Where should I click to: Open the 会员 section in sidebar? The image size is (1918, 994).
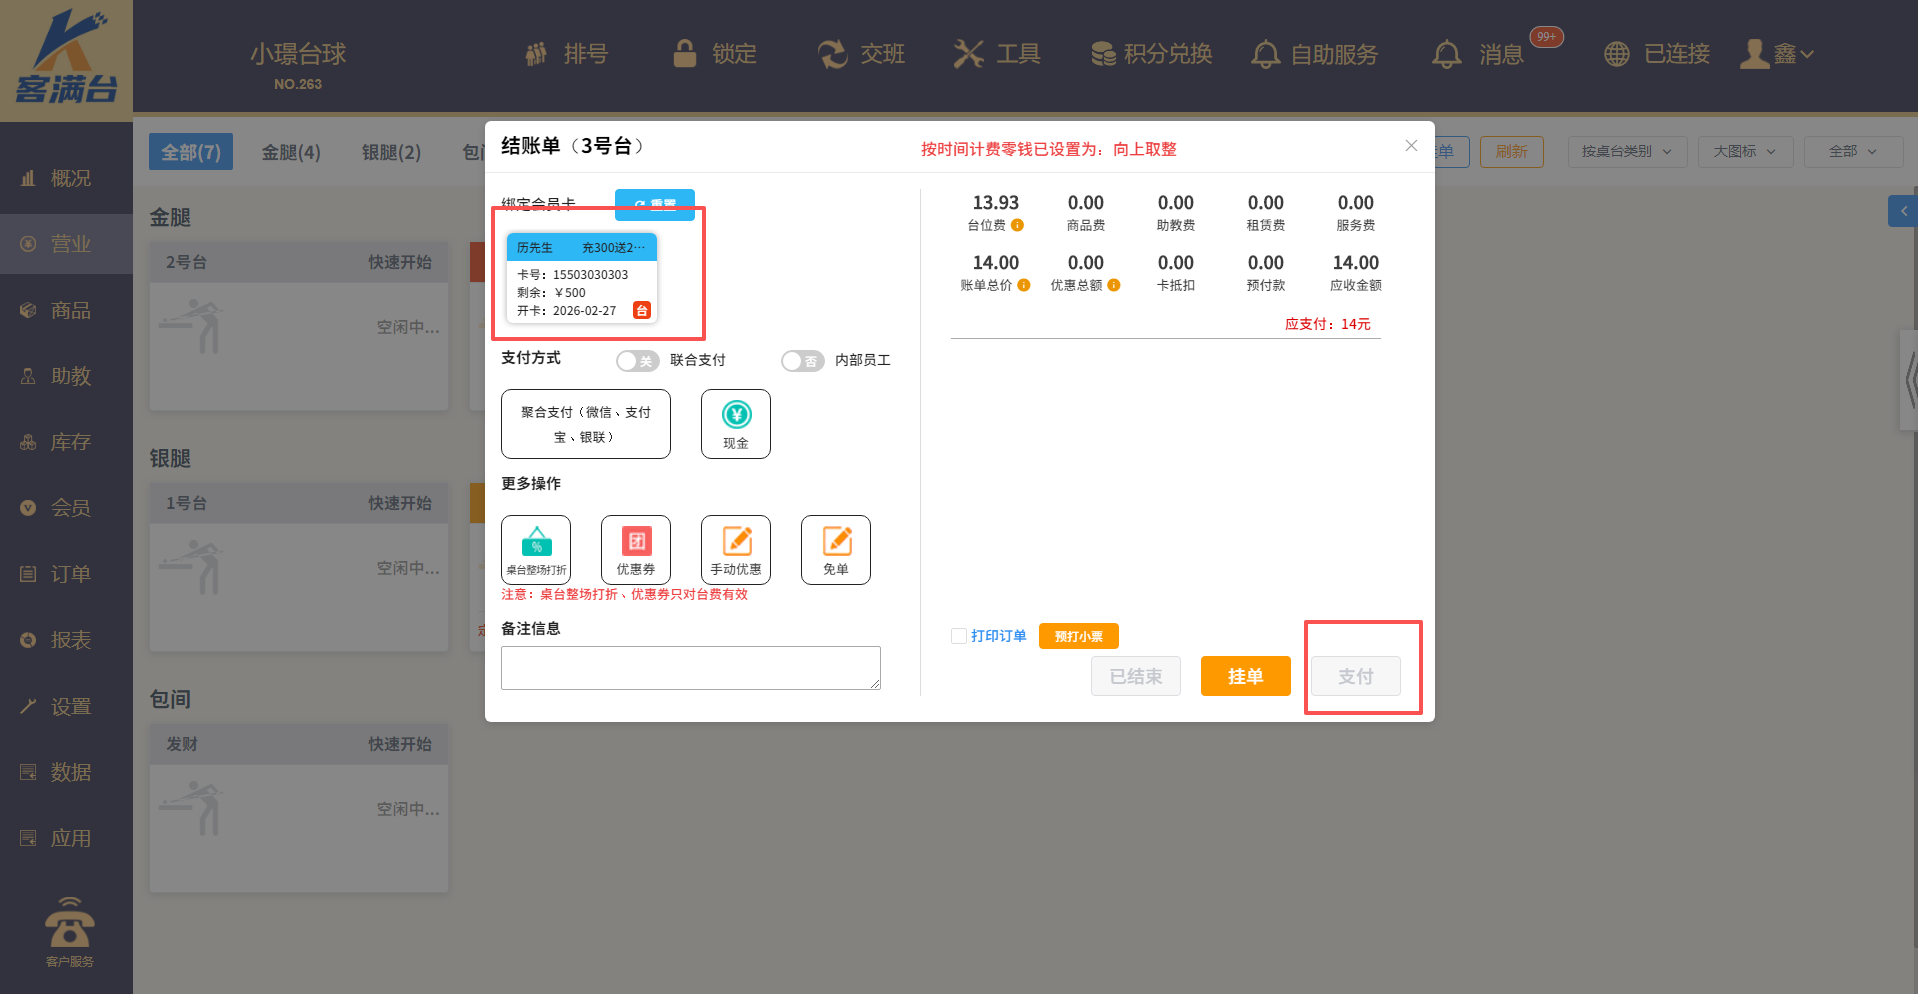70,508
